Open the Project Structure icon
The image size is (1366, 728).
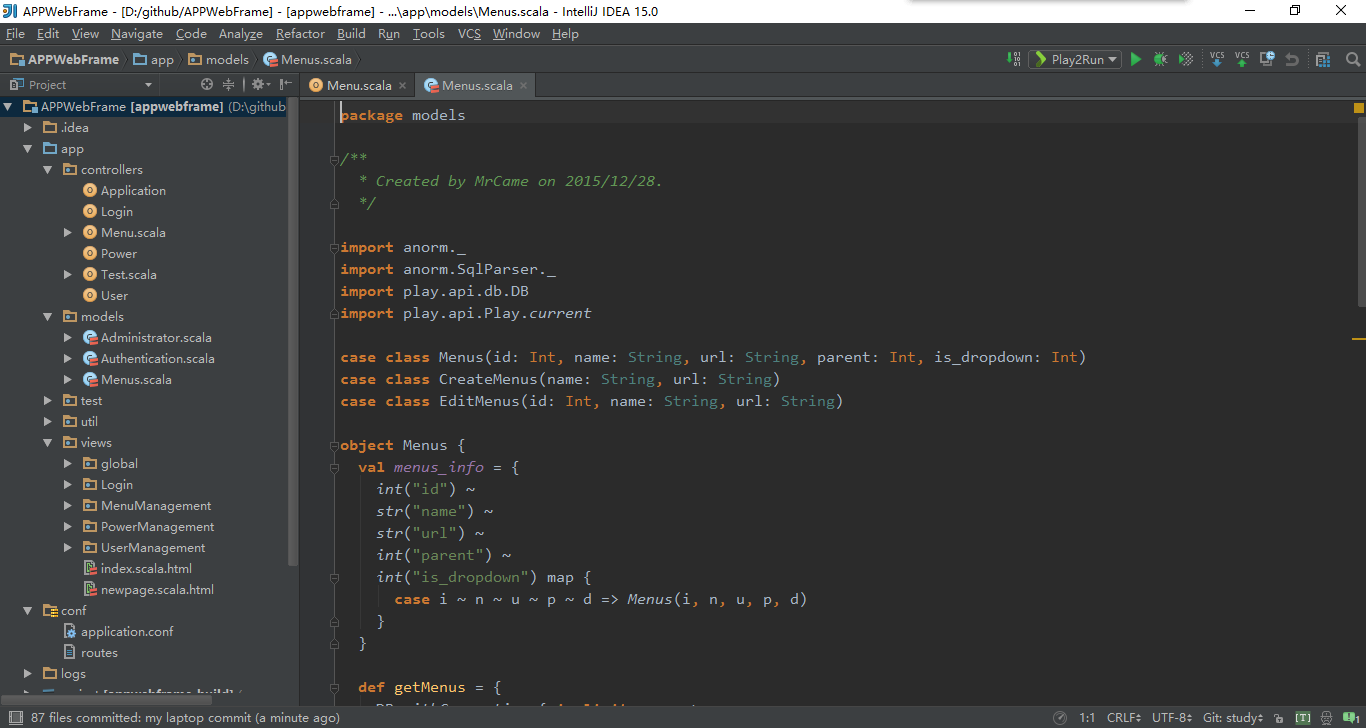tap(1323, 60)
